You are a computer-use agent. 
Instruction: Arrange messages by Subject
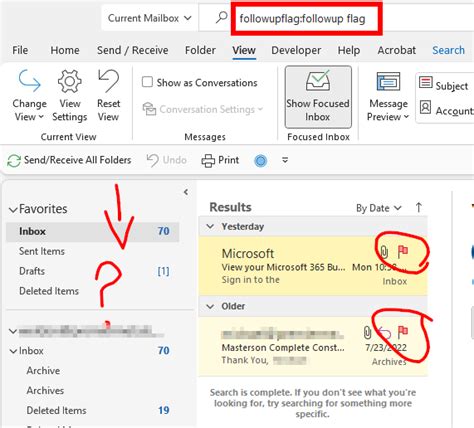pos(444,84)
